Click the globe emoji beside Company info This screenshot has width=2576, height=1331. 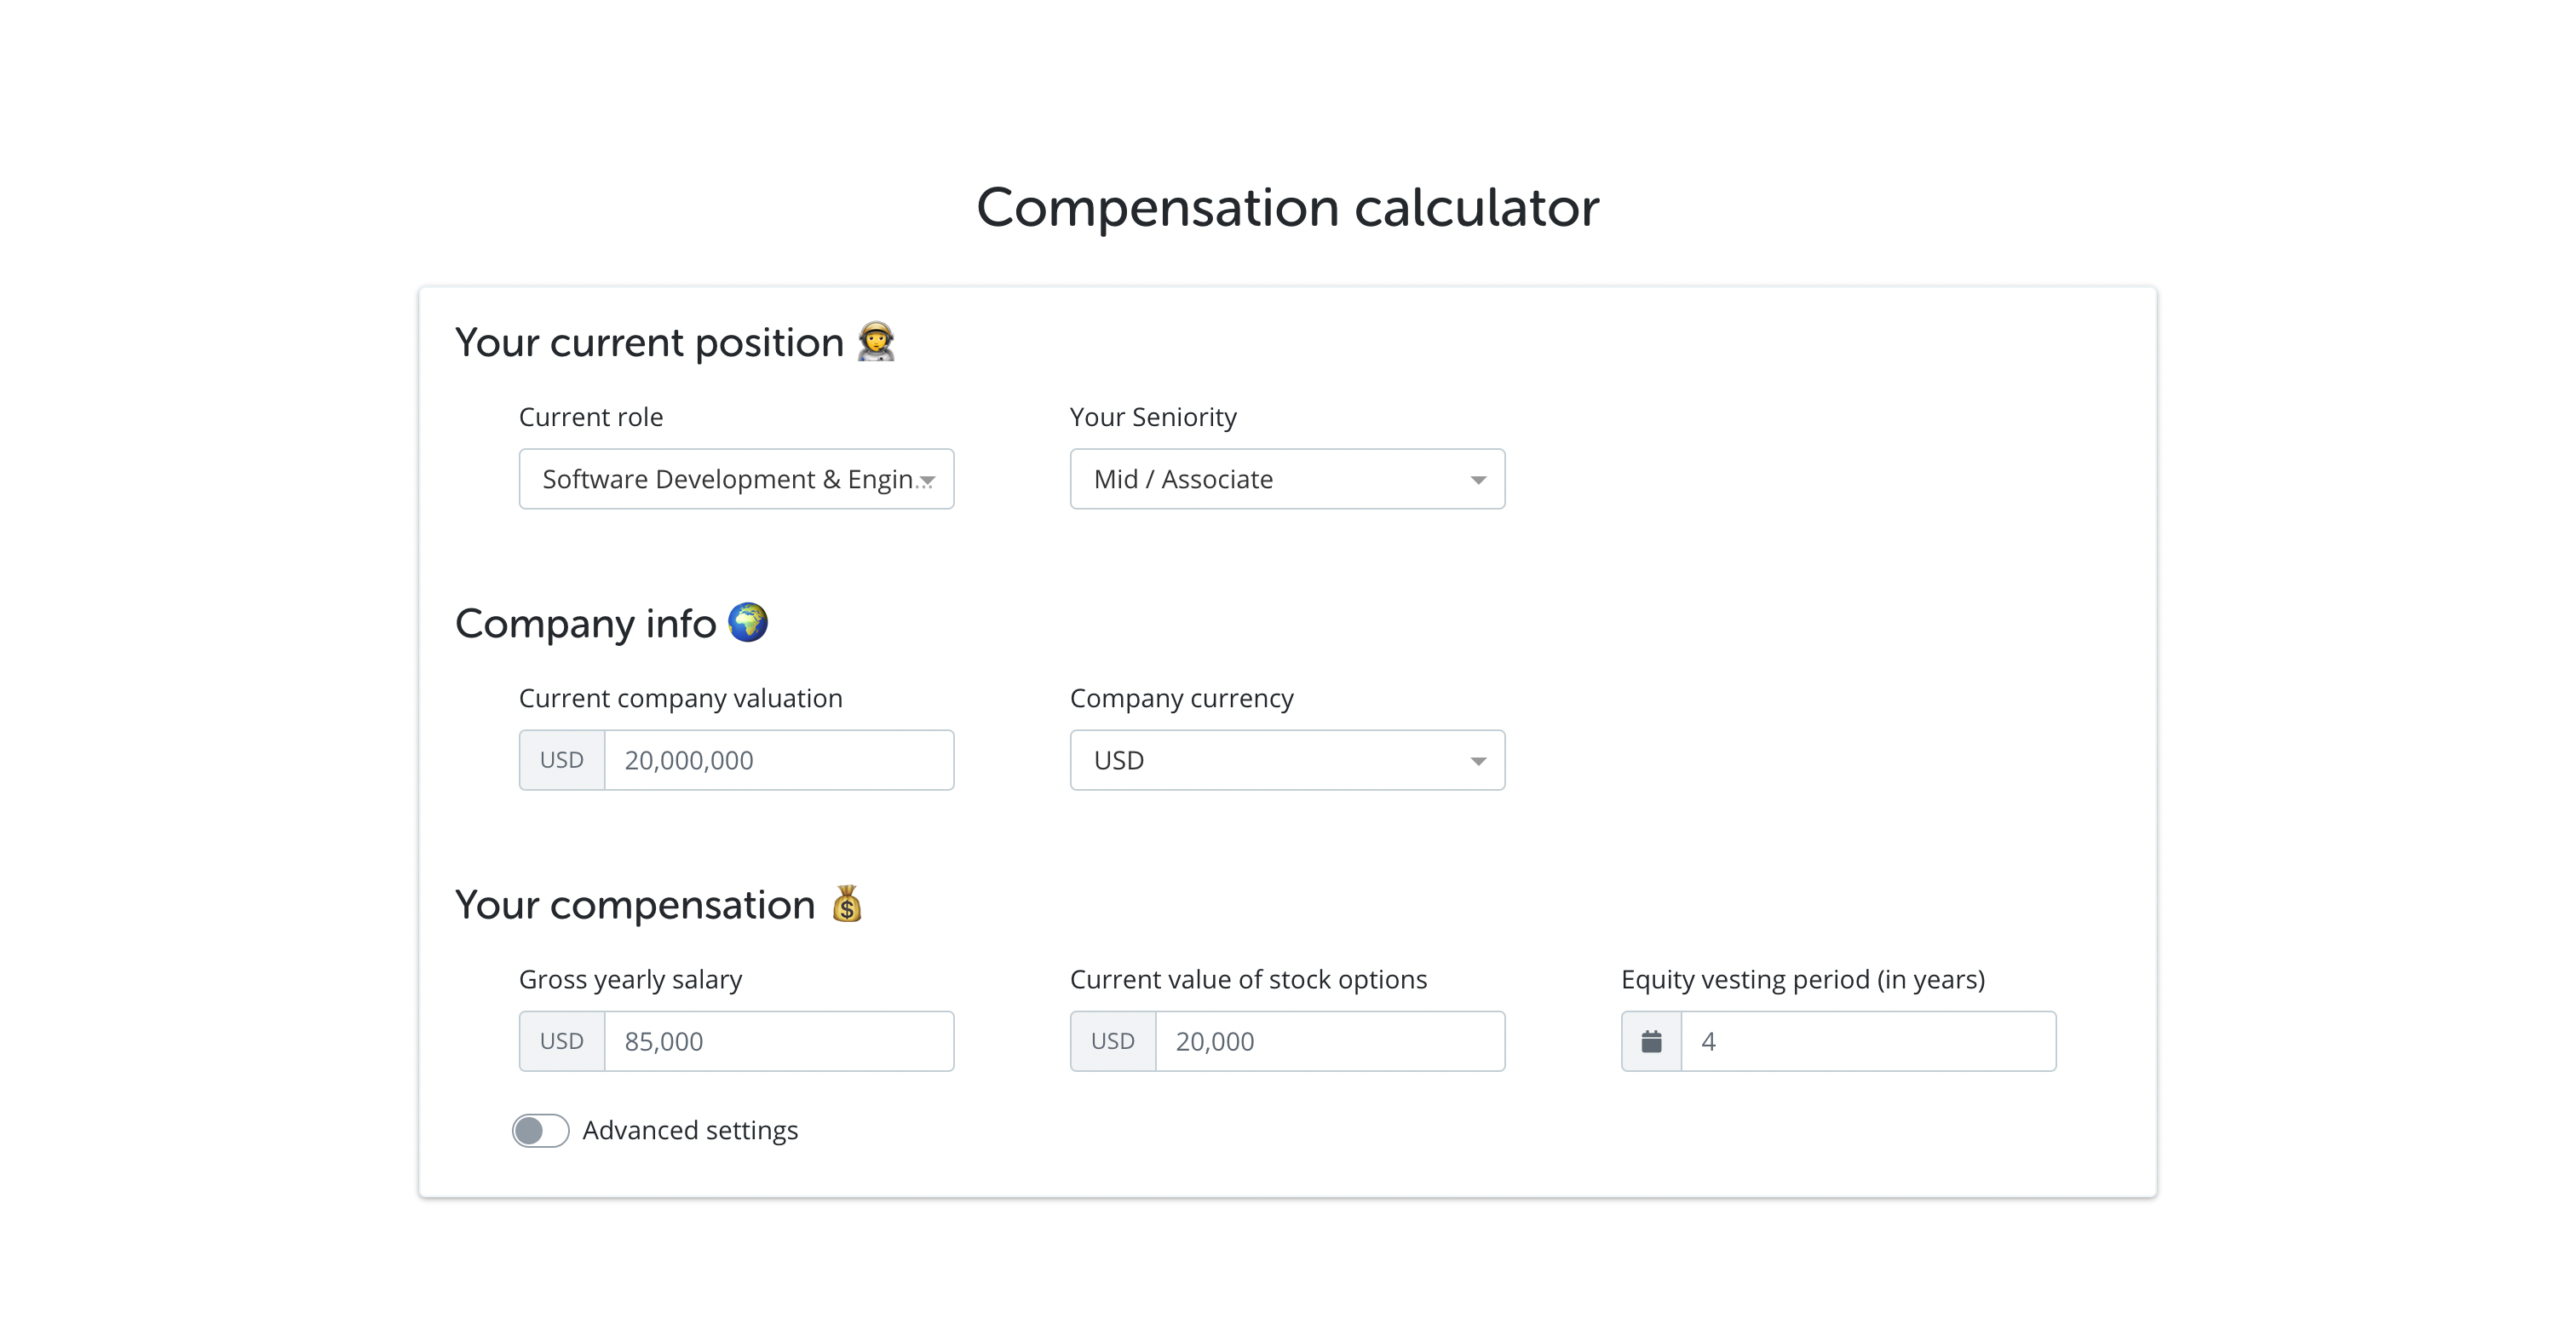pyautogui.click(x=748, y=622)
